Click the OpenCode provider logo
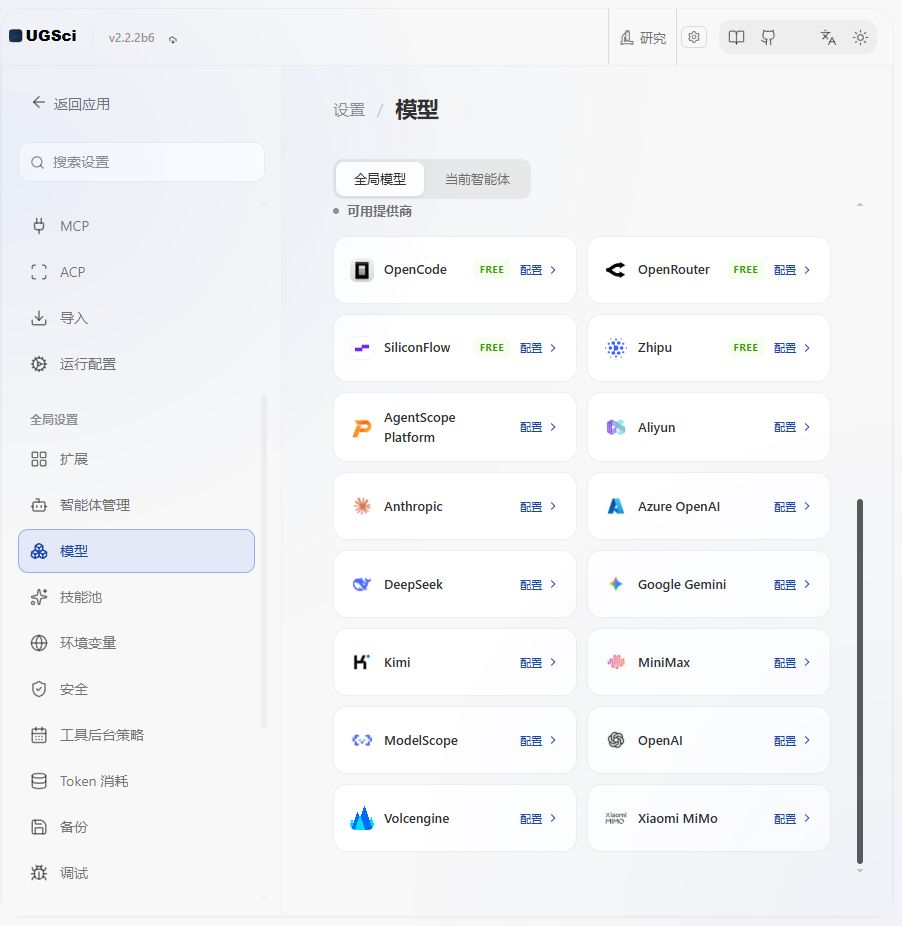The width and height of the screenshot is (902, 926). pyautogui.click(x=362, y=270)
